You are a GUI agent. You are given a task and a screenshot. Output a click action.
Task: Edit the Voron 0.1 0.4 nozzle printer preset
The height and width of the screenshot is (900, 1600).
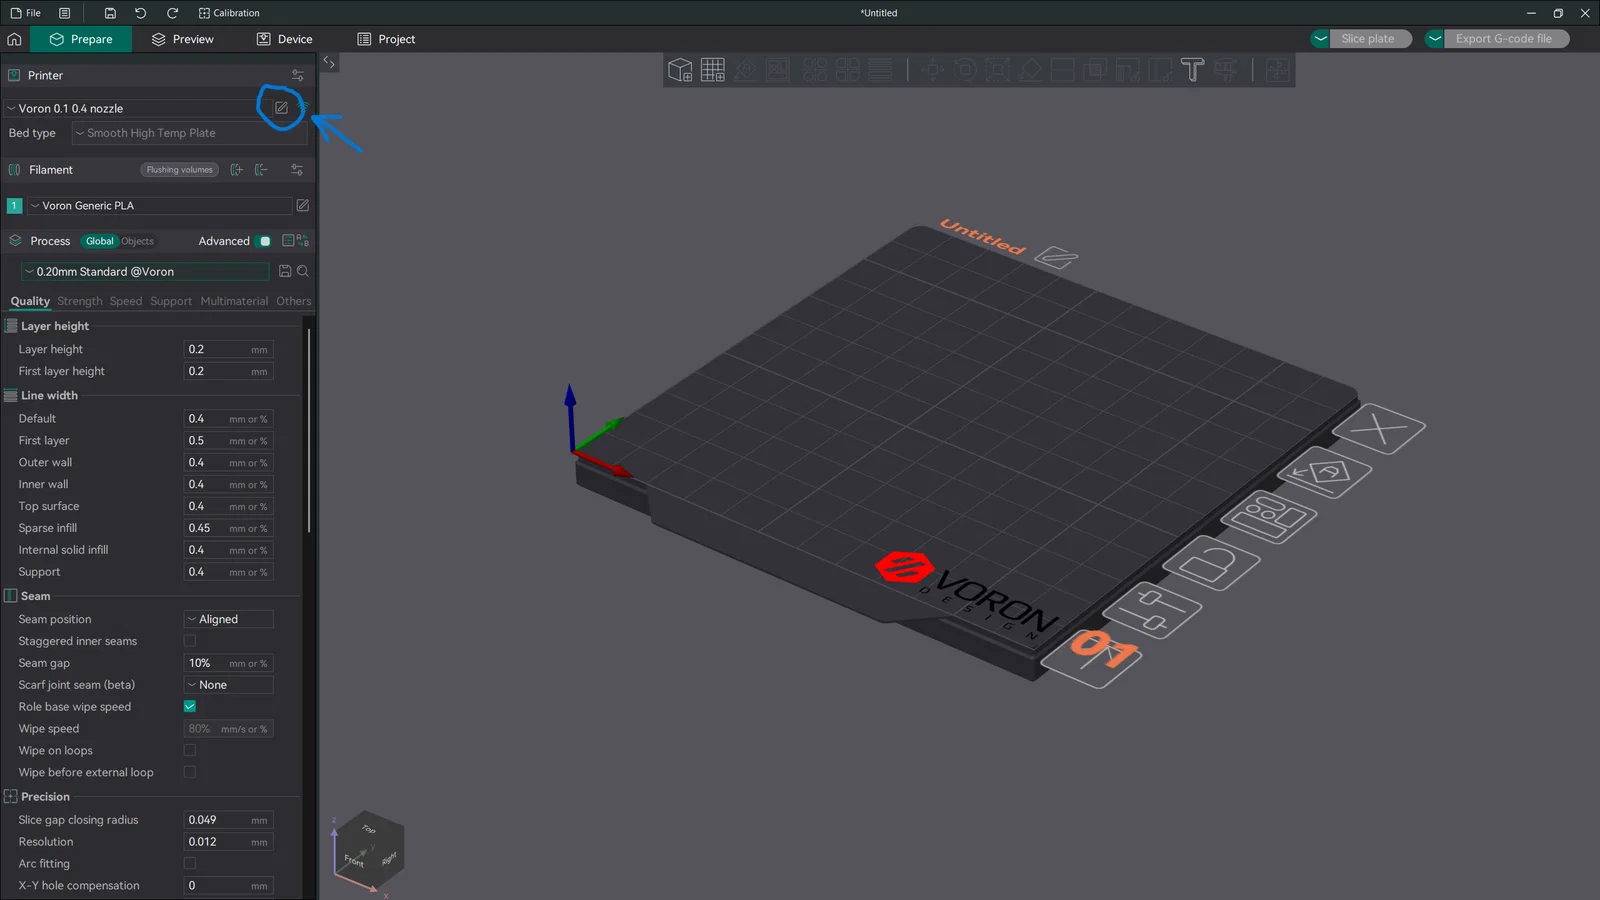(x=281, y=108)
